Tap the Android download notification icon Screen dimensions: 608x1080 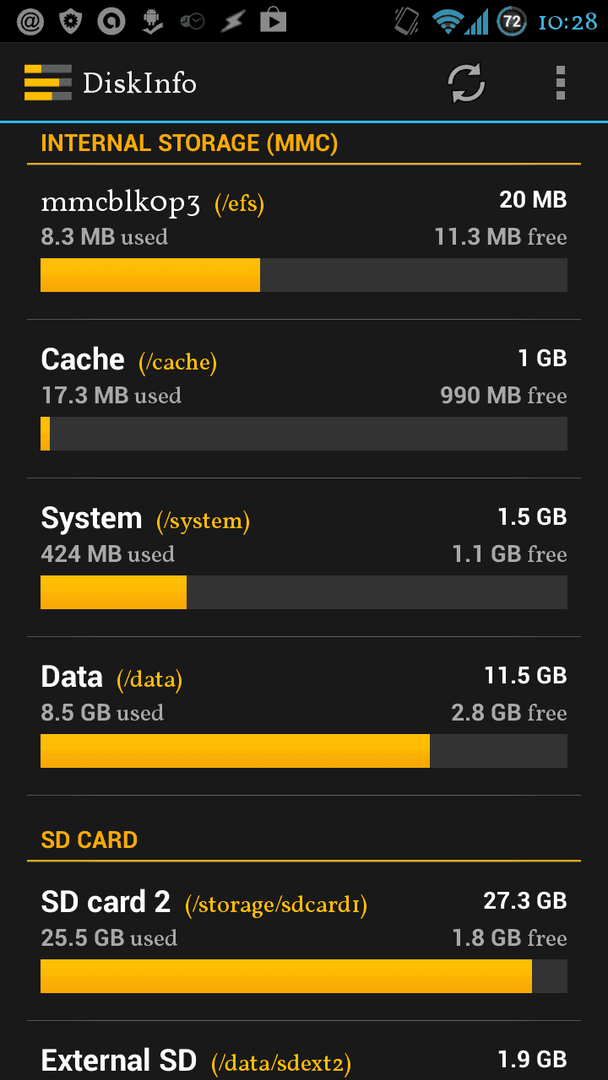(151, 22)
